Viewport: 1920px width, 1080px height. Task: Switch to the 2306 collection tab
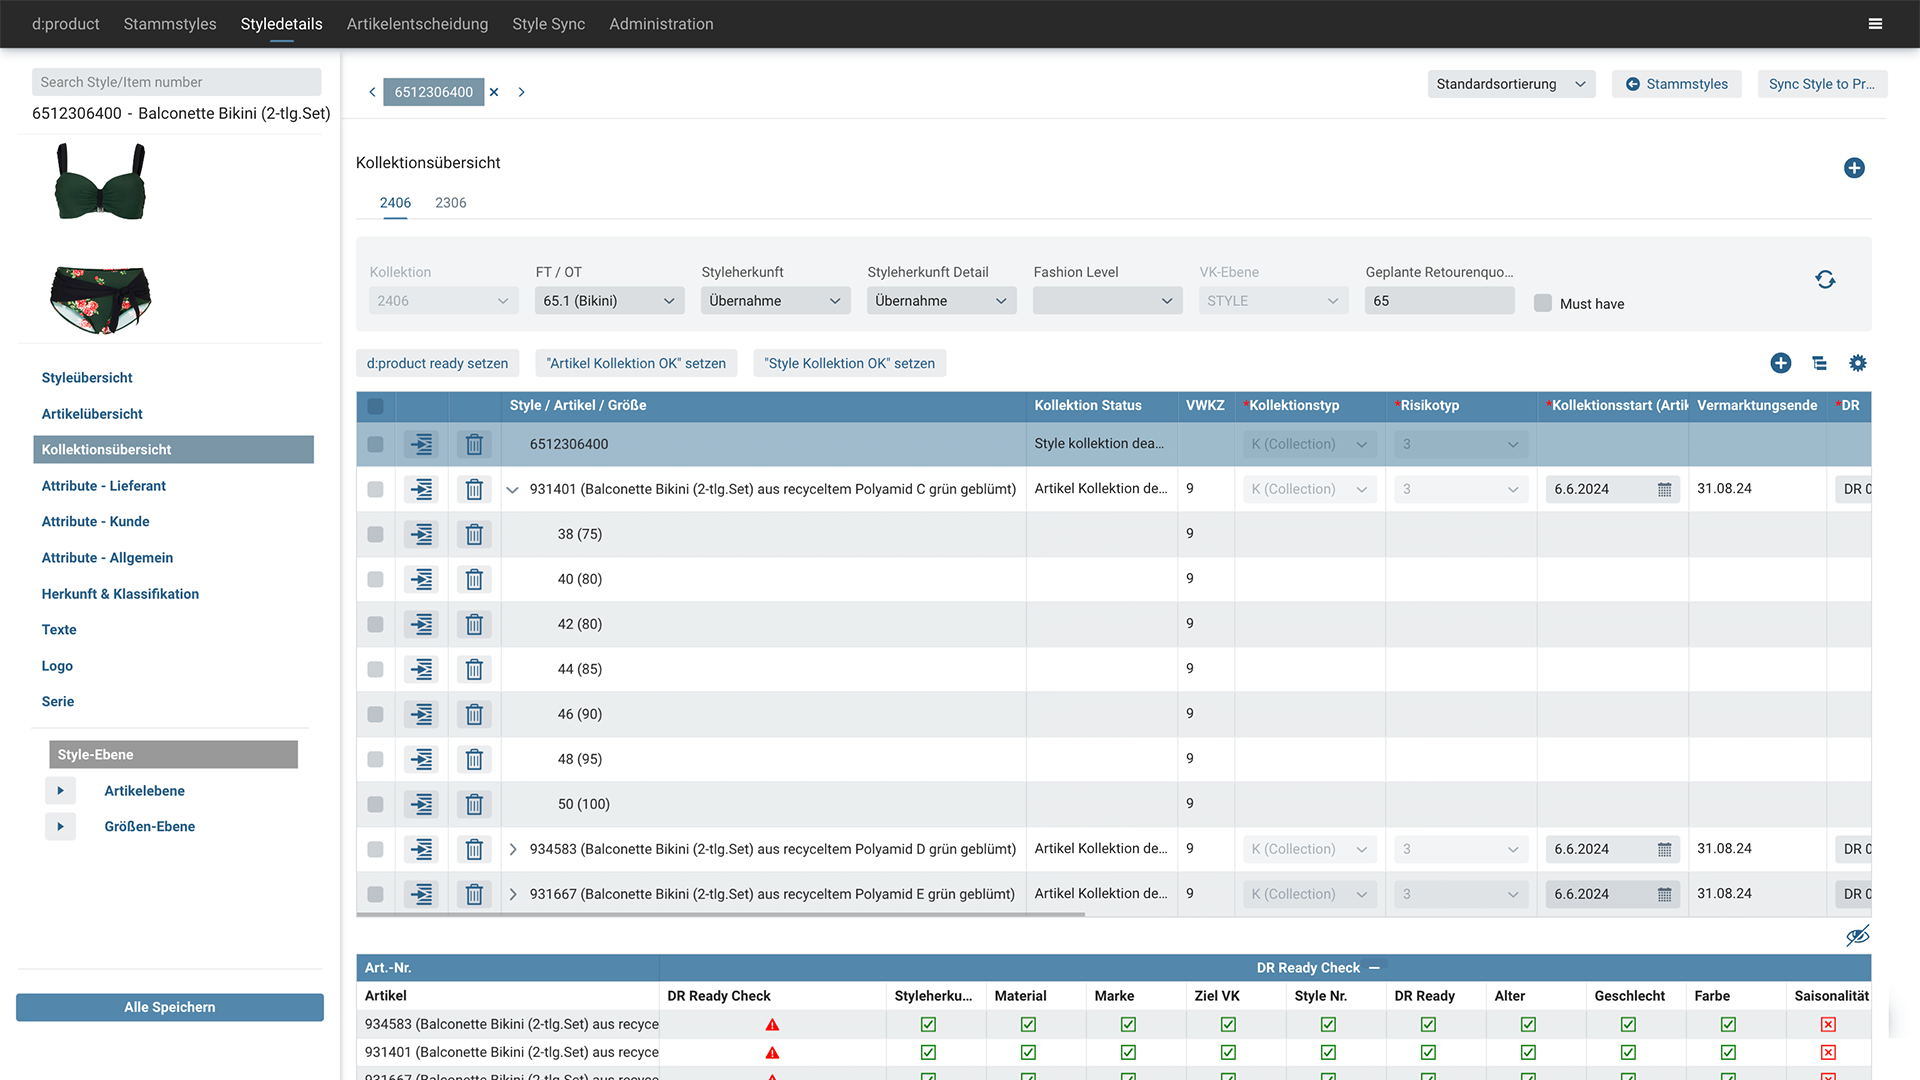[x=450, y=202]
